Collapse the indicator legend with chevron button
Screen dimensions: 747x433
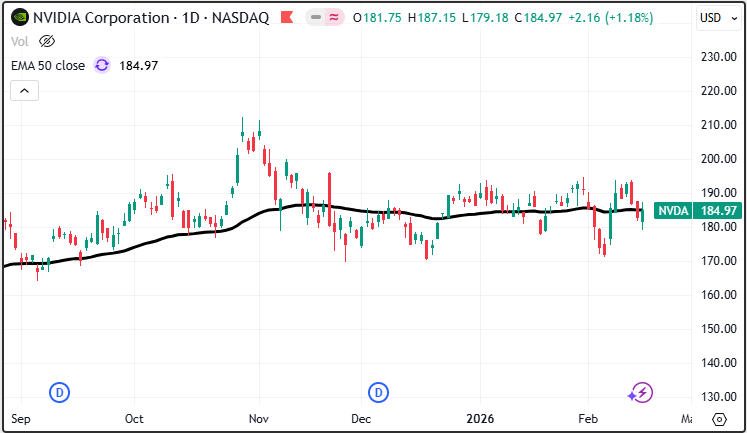24,91
